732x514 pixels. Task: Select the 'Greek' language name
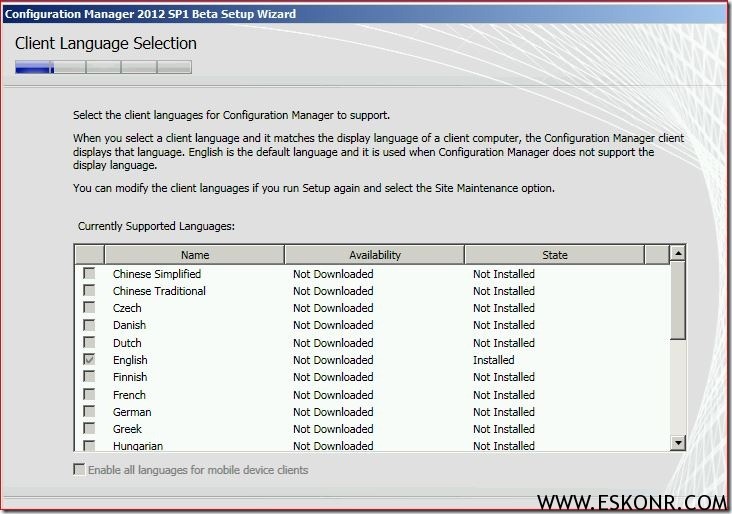coord(127,429)
